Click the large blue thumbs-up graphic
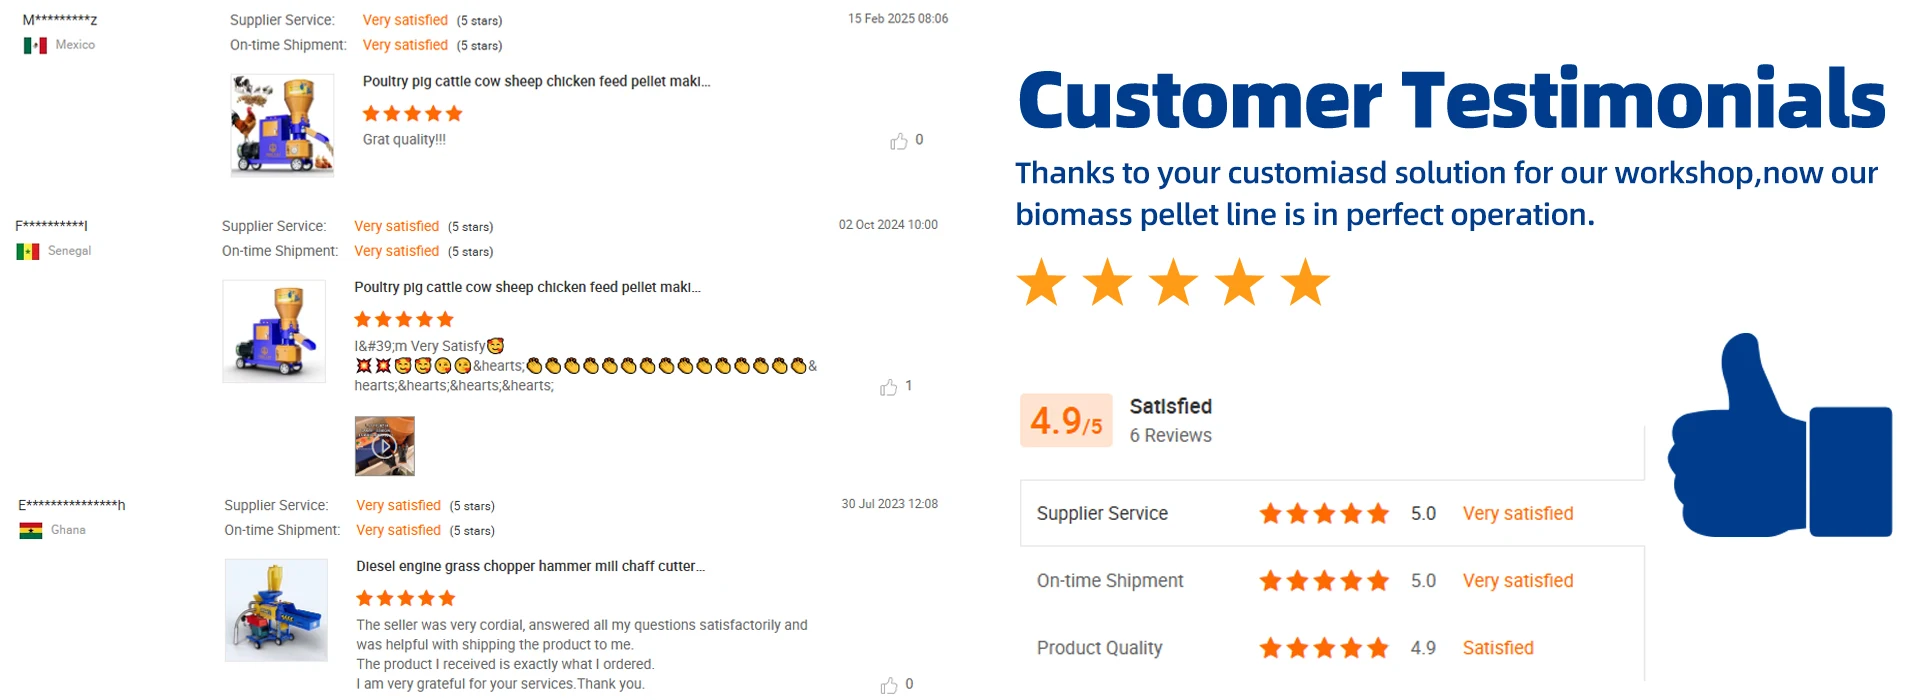 [x=1780, y=436]
